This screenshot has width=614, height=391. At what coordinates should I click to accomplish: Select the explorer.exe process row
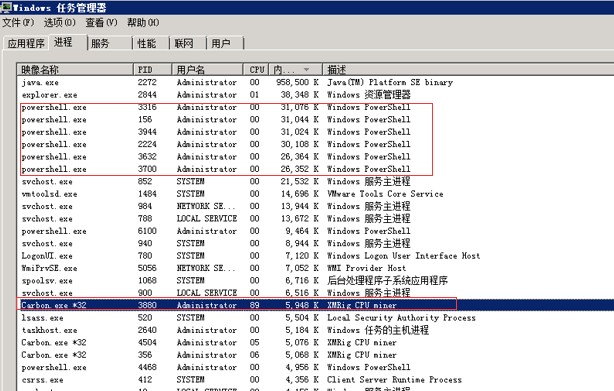tap(315, 95)
